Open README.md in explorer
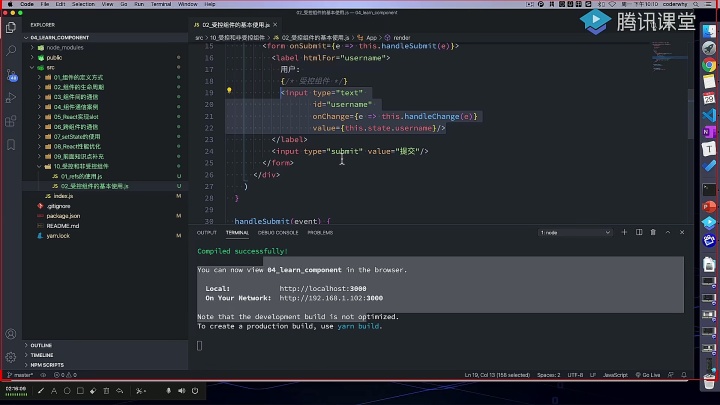 click(62, 226)
